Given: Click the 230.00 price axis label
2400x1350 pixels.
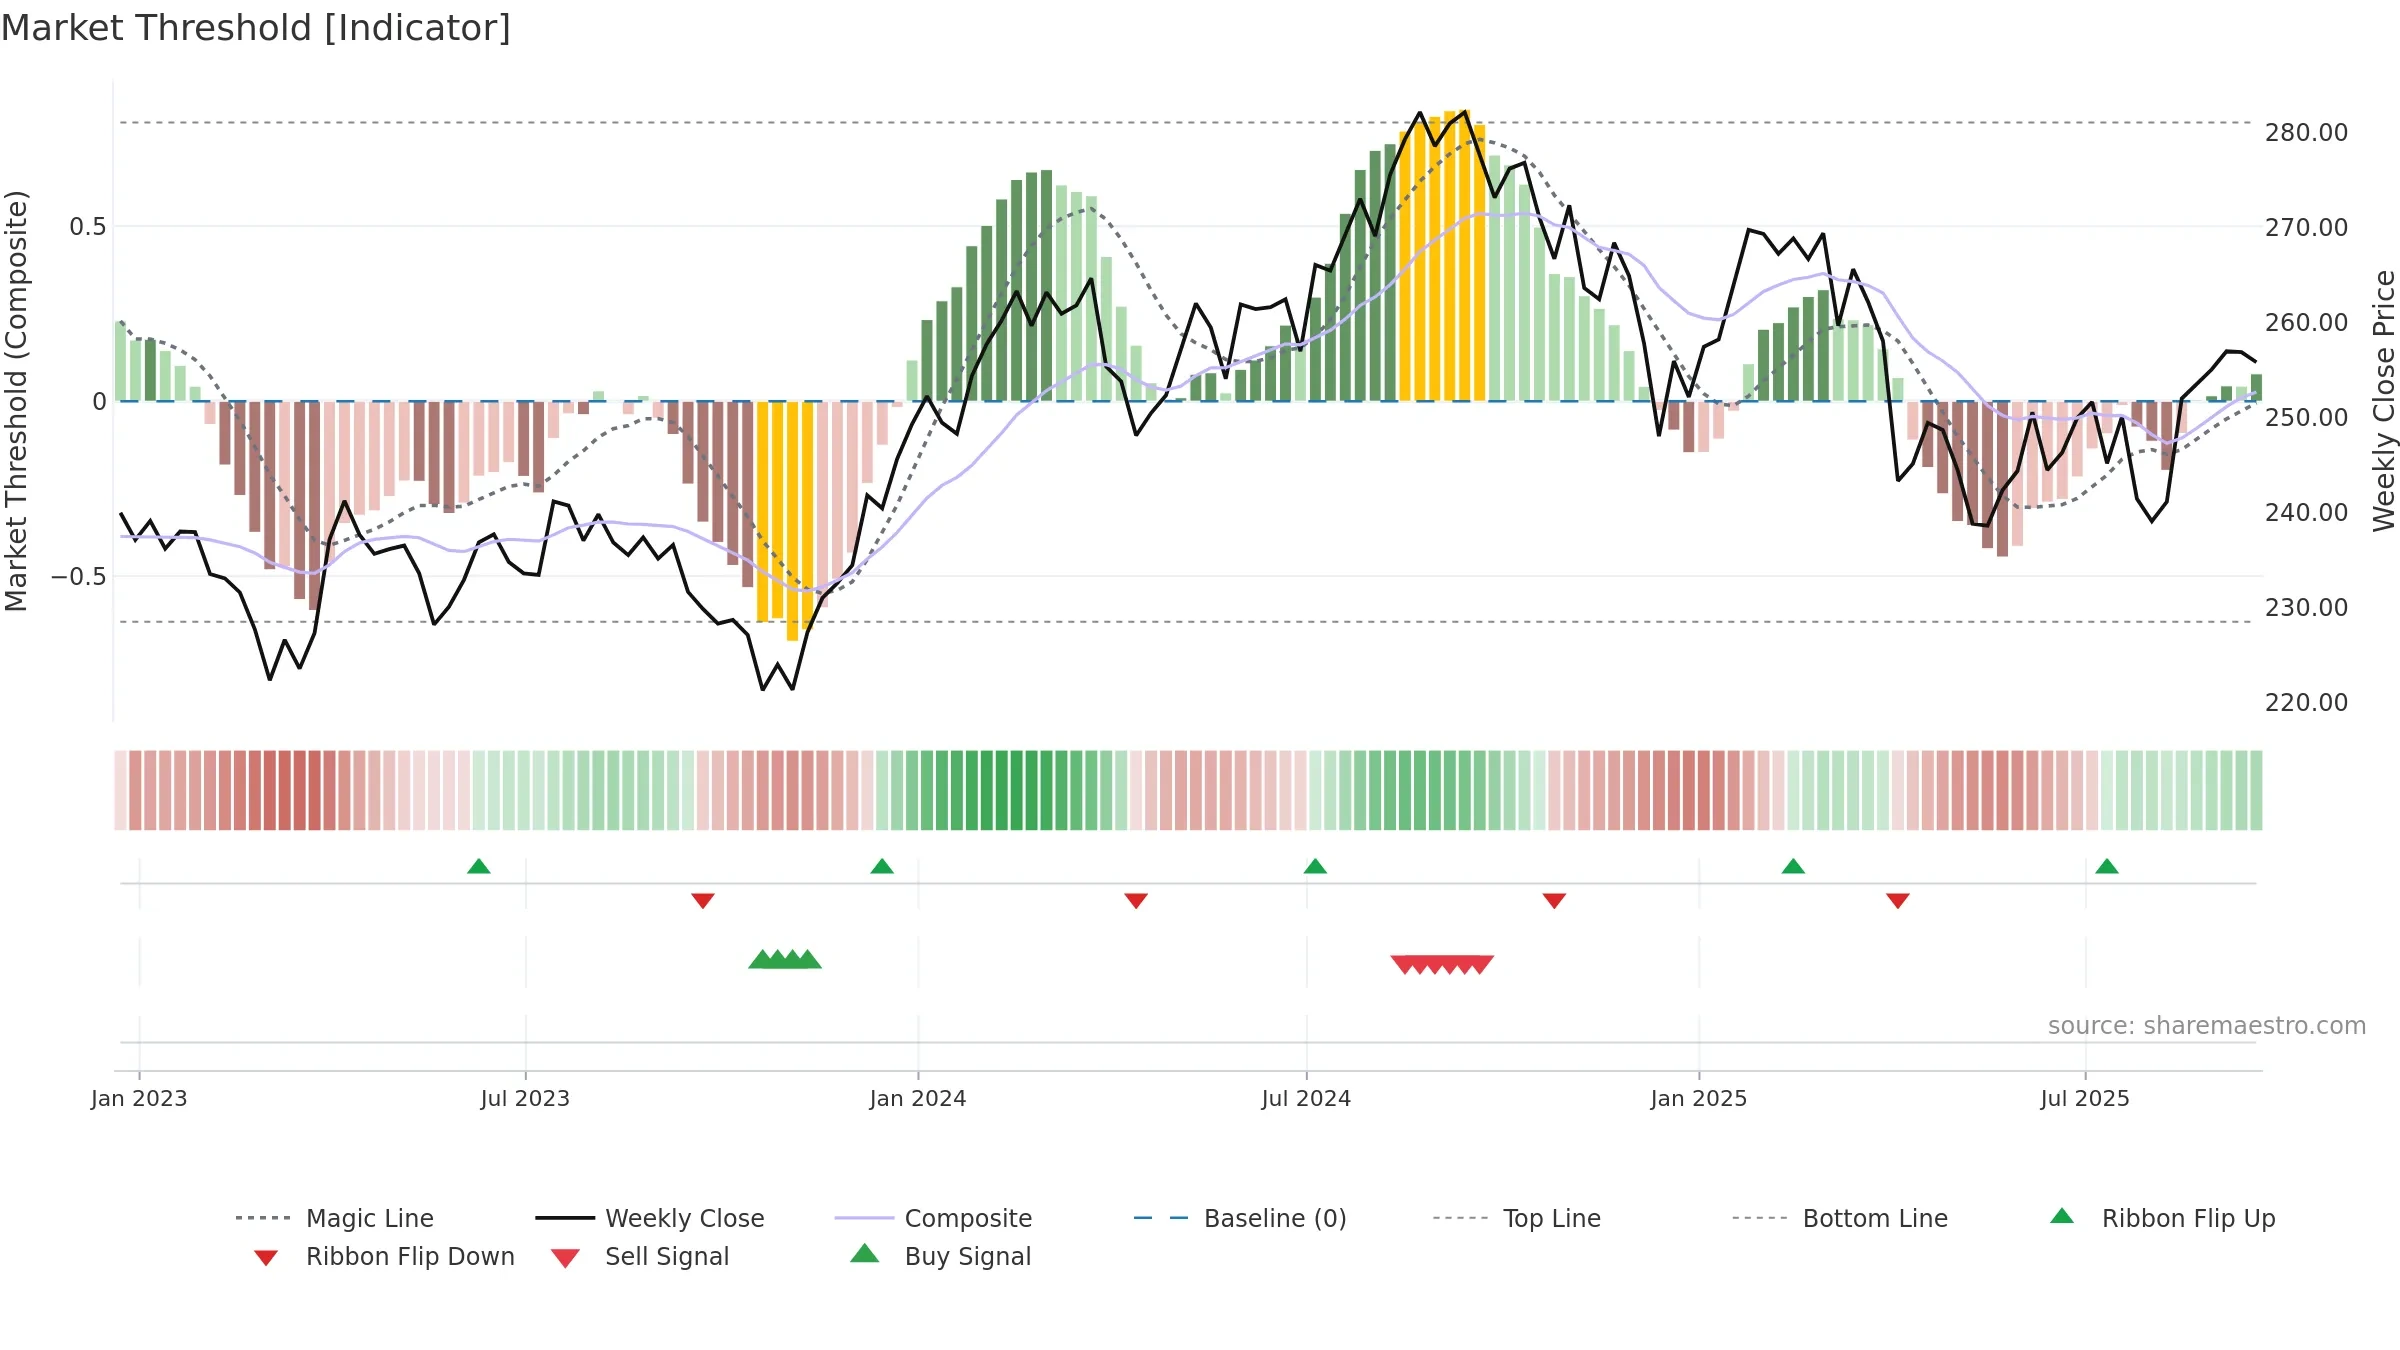Looking at the screenshot, I should click(2306, 607).
